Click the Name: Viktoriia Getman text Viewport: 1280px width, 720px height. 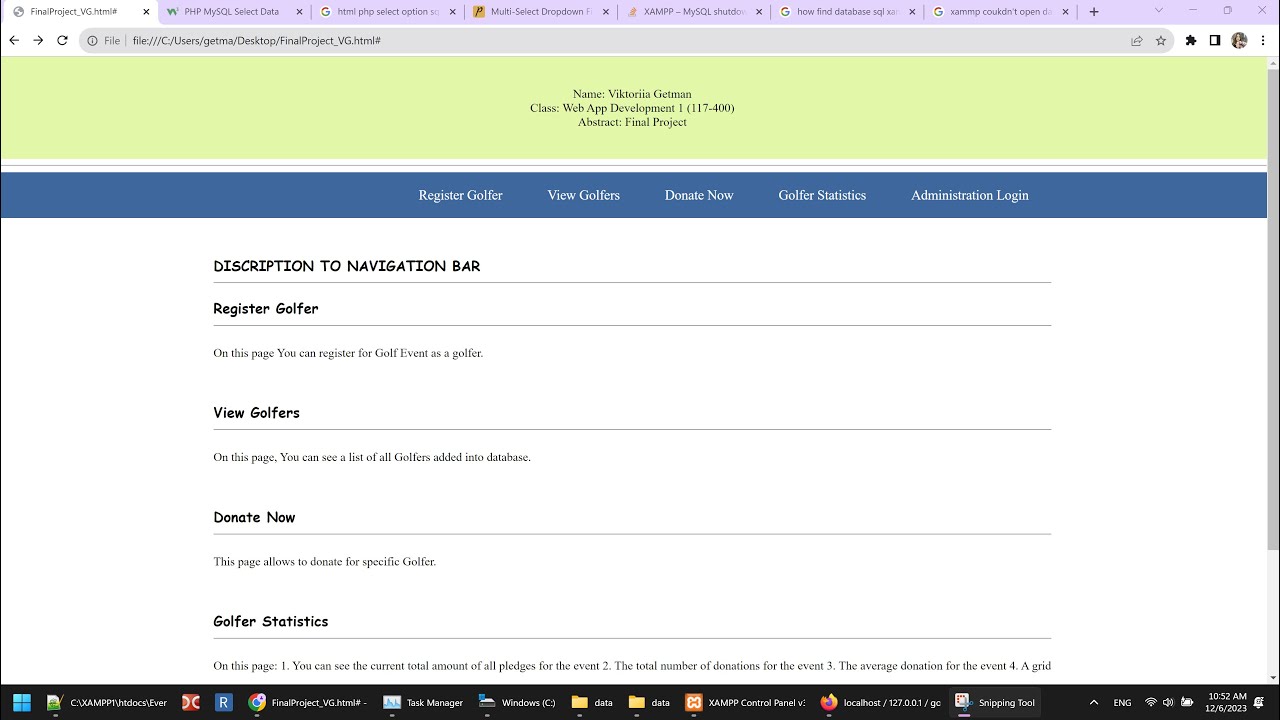pyautogui.click(x=632, y=94)
